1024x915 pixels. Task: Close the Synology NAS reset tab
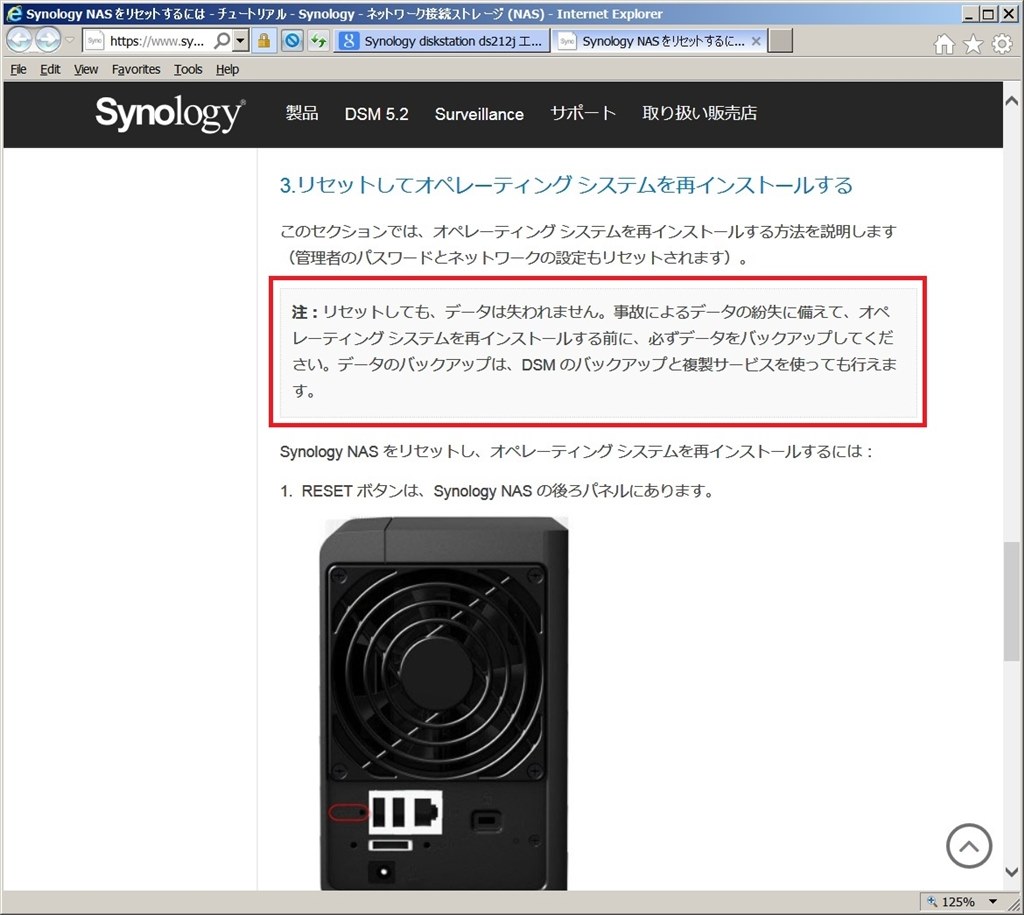pos(756,41)
